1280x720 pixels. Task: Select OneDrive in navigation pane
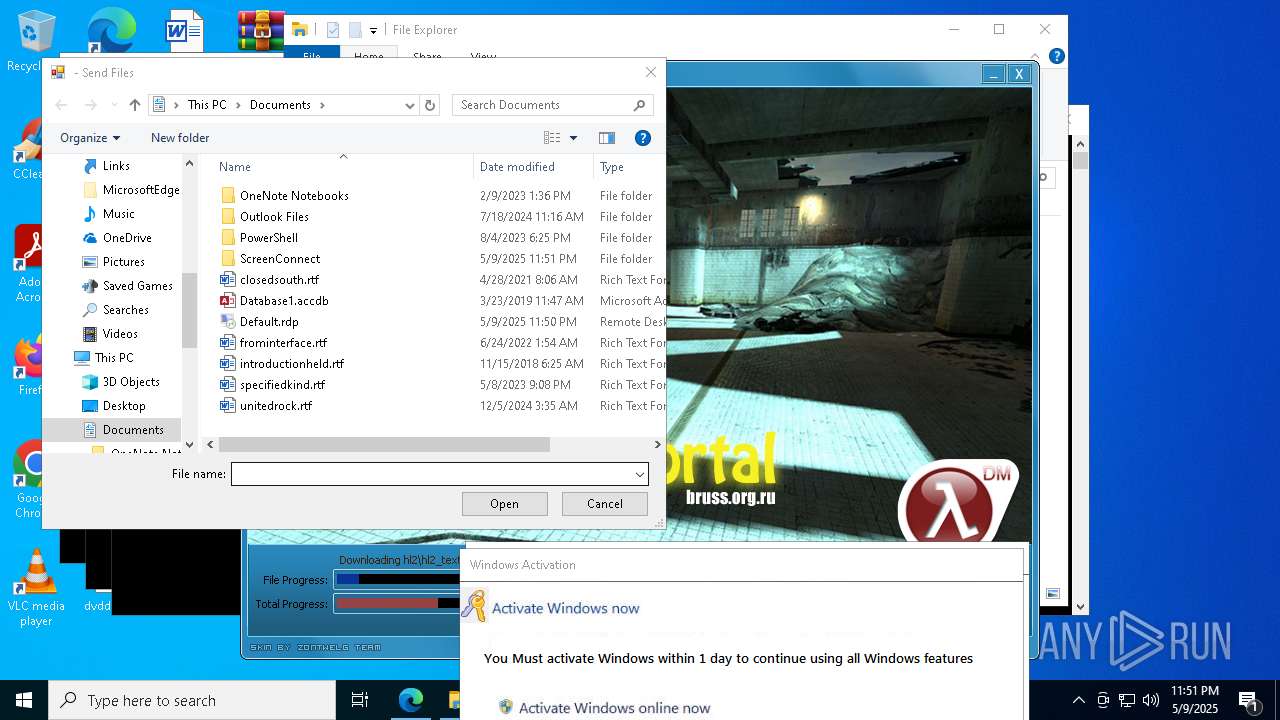[127, 238]
